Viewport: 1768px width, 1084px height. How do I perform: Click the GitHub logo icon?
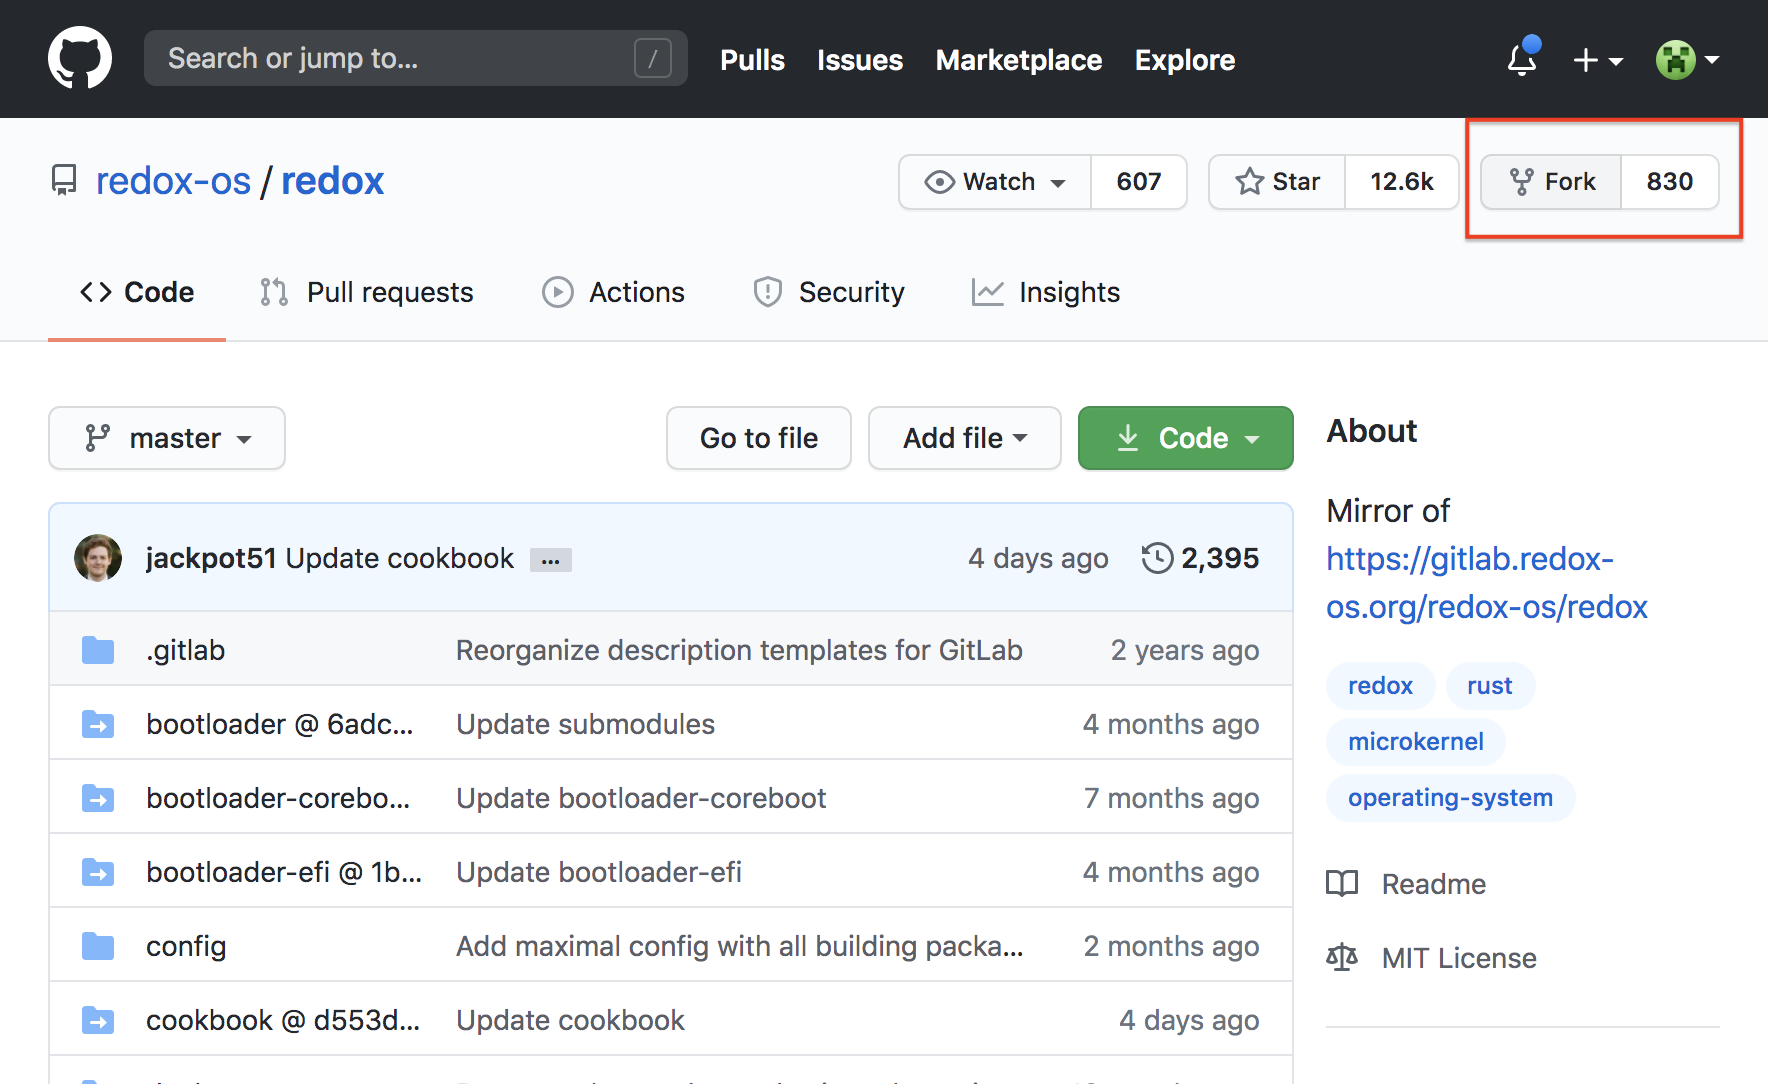point(79,57)
